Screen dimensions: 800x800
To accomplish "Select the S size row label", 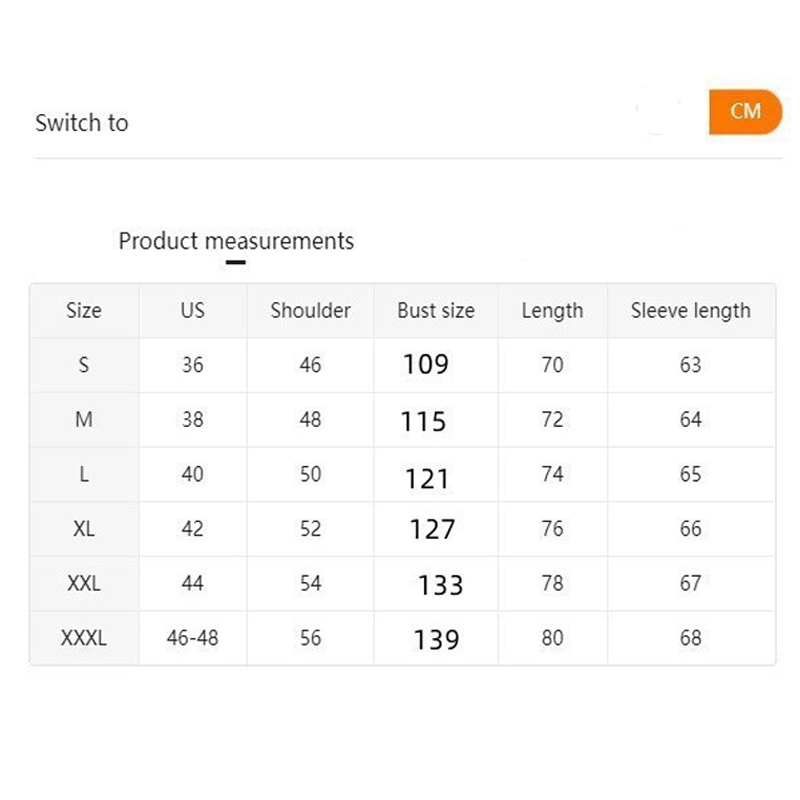I will tap(84, 365).
